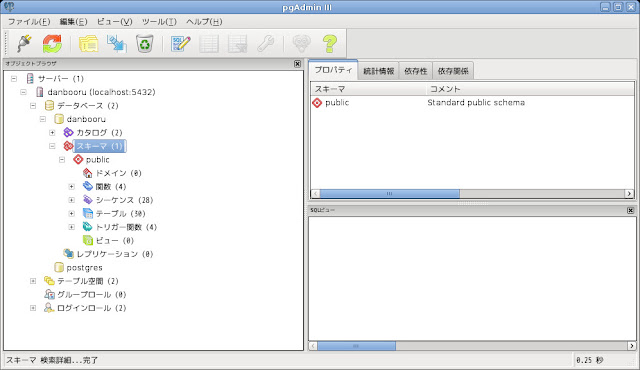Click the properties list horizontal scrollbar thumb
640x370 pixels.
(389, 193)
